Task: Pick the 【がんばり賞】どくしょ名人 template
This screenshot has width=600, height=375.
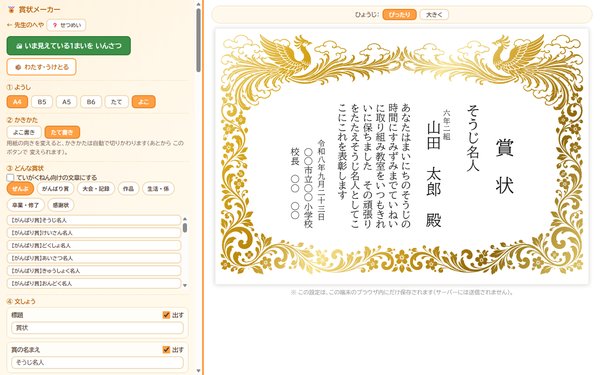Action: pyautogui.click(x=94, y=245)
